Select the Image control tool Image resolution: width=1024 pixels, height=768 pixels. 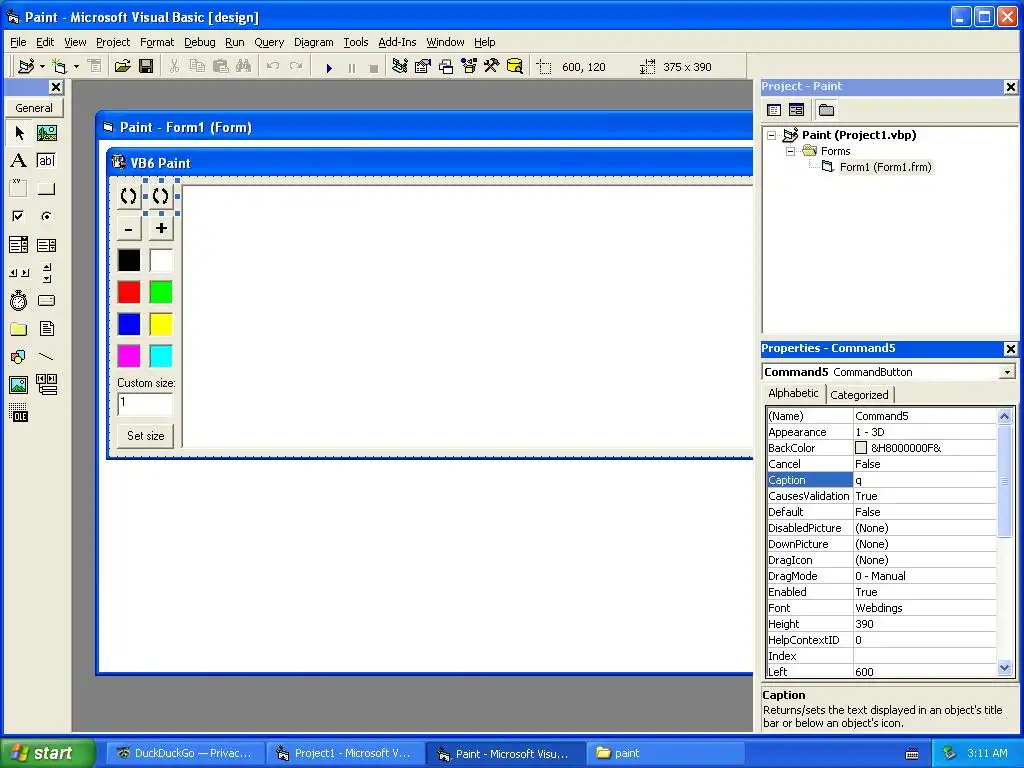click(19, 385)
